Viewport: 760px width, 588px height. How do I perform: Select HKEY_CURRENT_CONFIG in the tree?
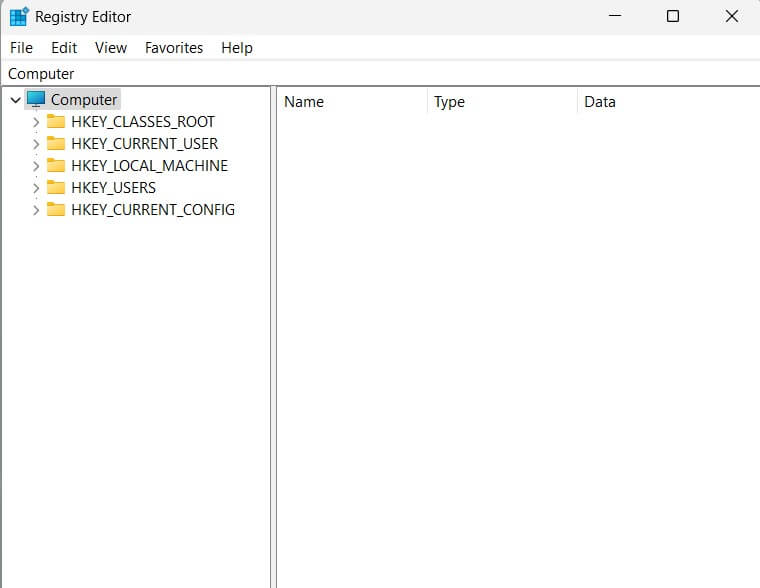click(153, 210)
